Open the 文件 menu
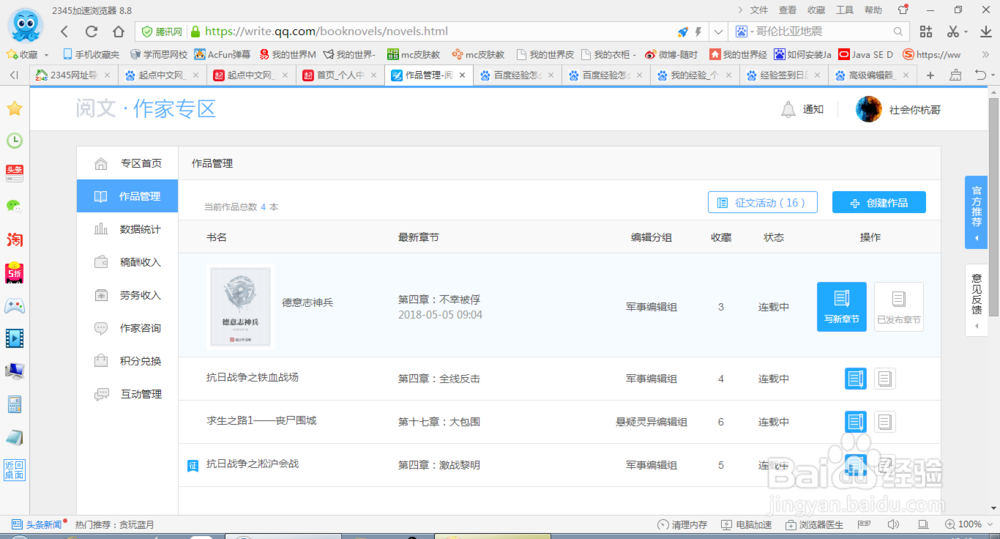The height and width of the screenshot is (539, 1000). click(759, 10)
